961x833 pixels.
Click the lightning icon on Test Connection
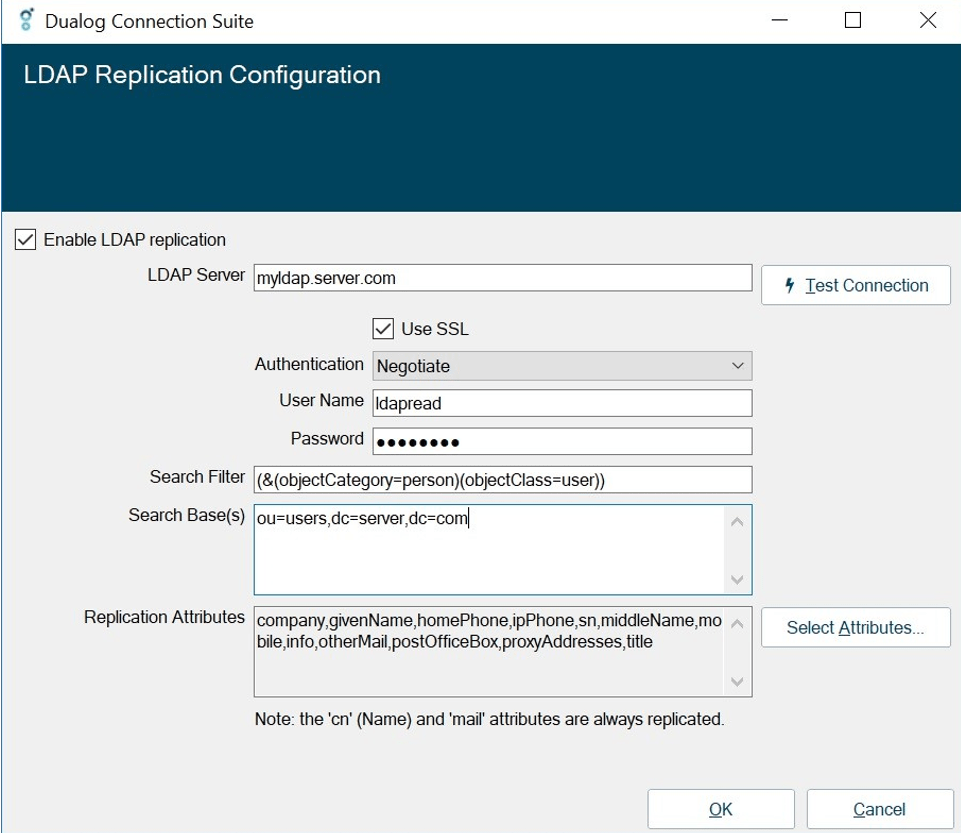(789, 285)
